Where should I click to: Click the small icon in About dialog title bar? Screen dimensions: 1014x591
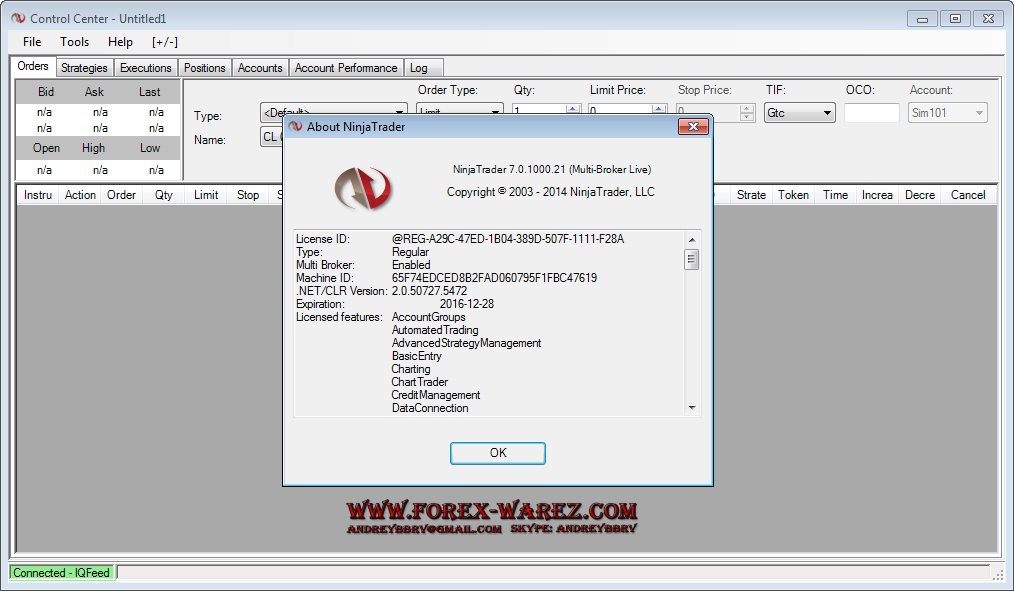pyautogui.click(x=295, y=127)
